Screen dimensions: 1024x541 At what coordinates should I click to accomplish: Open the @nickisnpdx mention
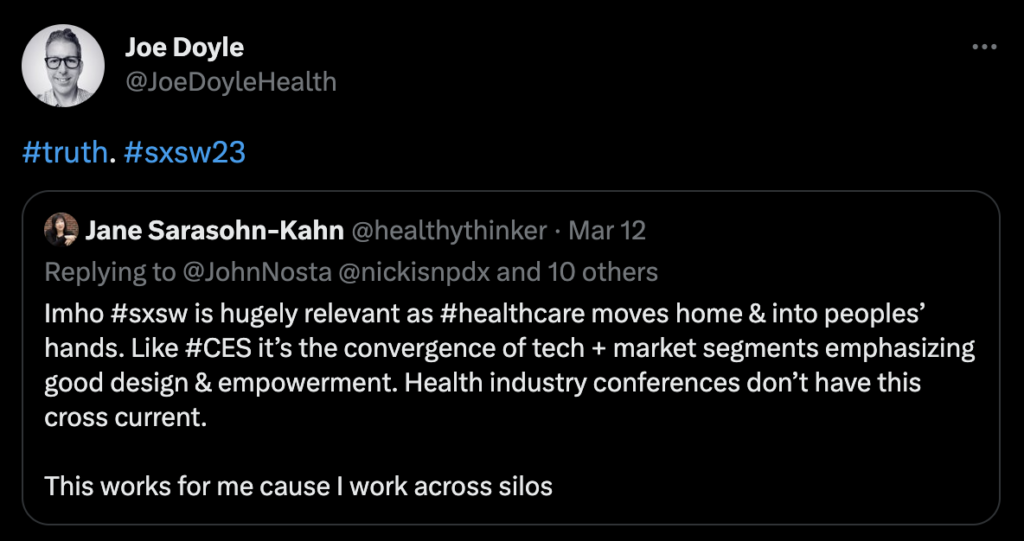(414, 272)
